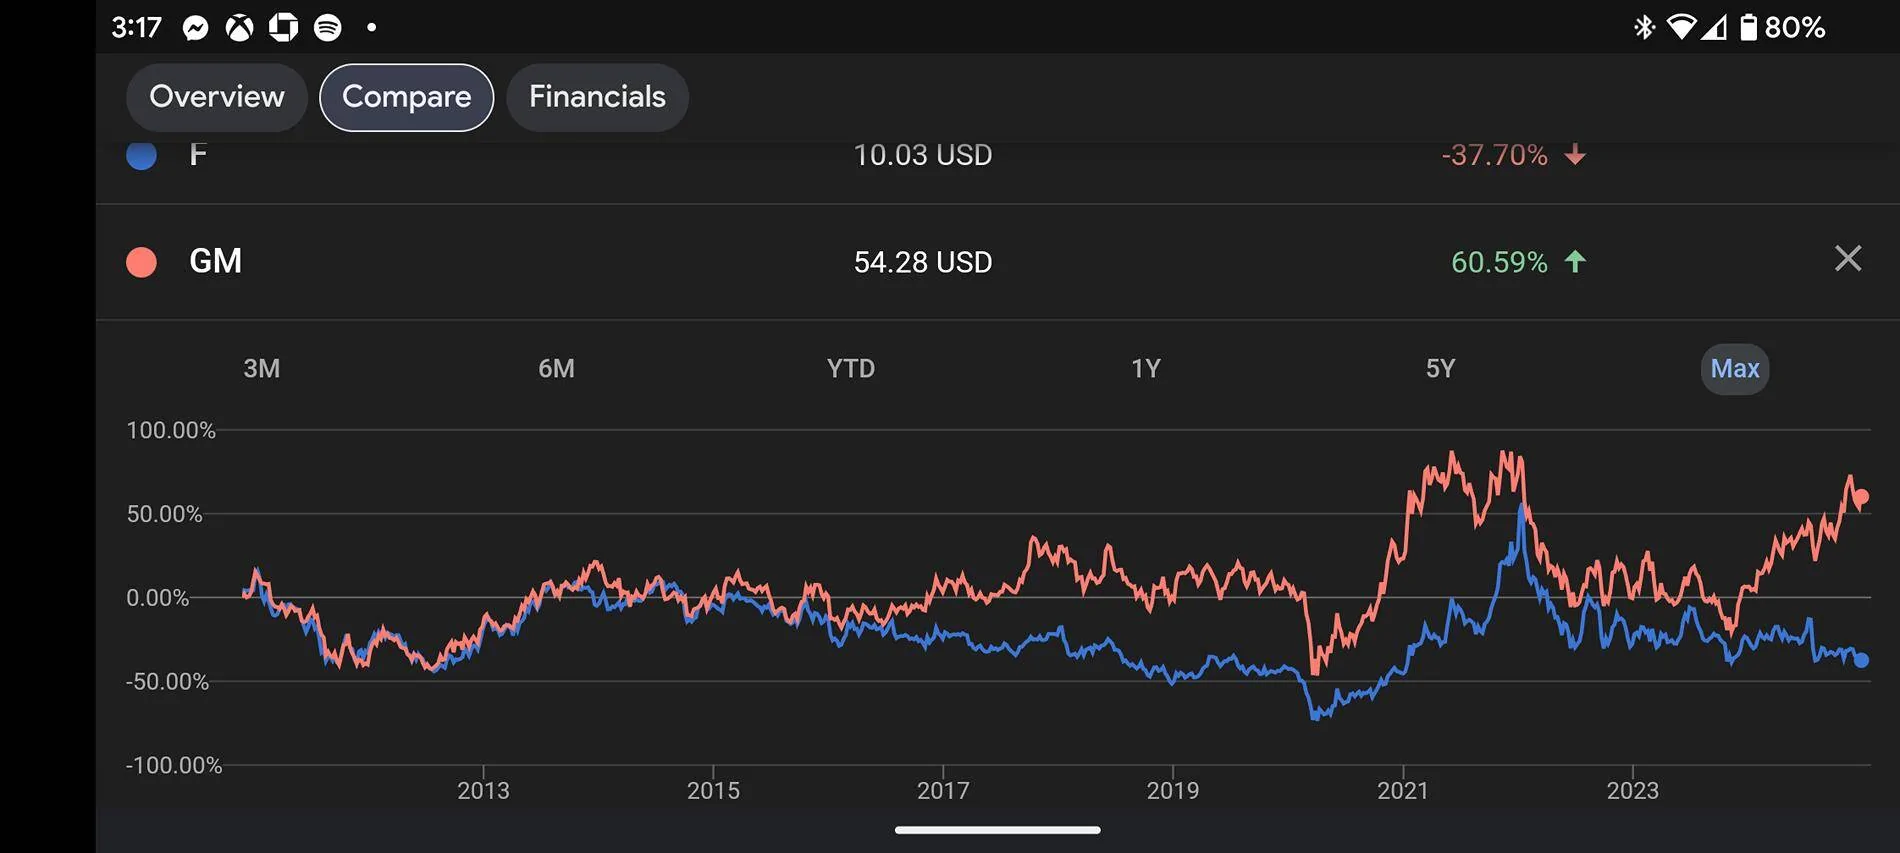Select the Compare tab
Screen dimensions: 1900x853
click(x=406, y=97)
